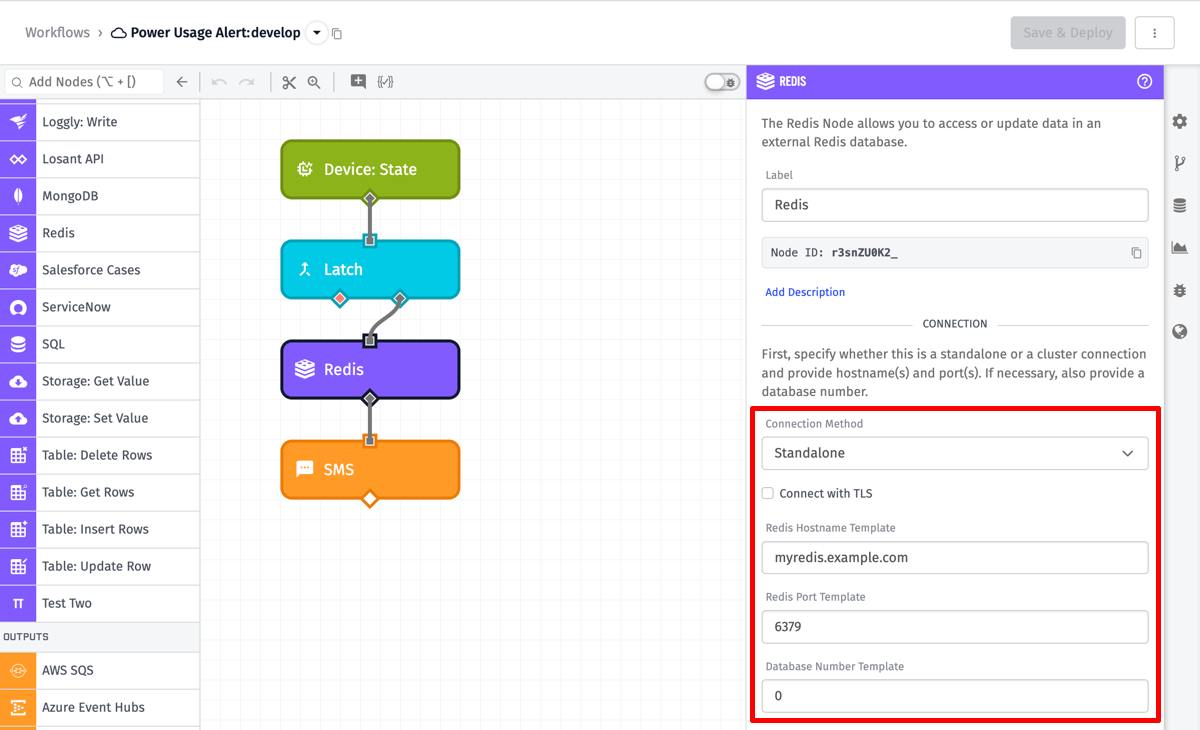
Task: Copy workflow name icon next to version dropdown
Action: pos(337,34)
